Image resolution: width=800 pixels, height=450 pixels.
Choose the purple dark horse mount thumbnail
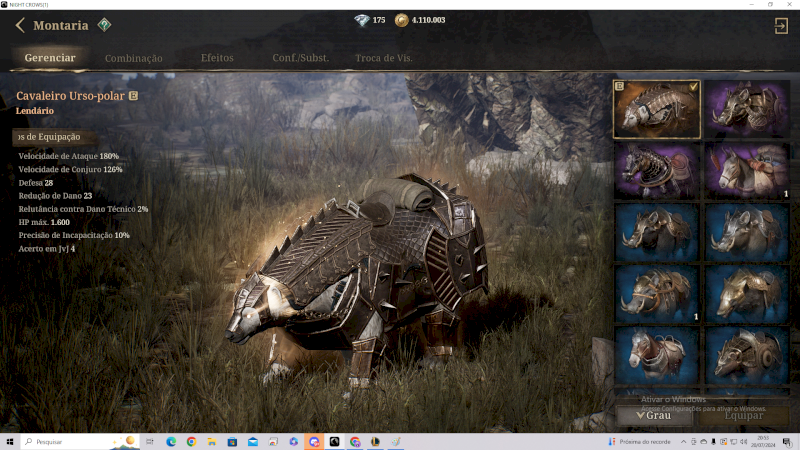[656, 170]
